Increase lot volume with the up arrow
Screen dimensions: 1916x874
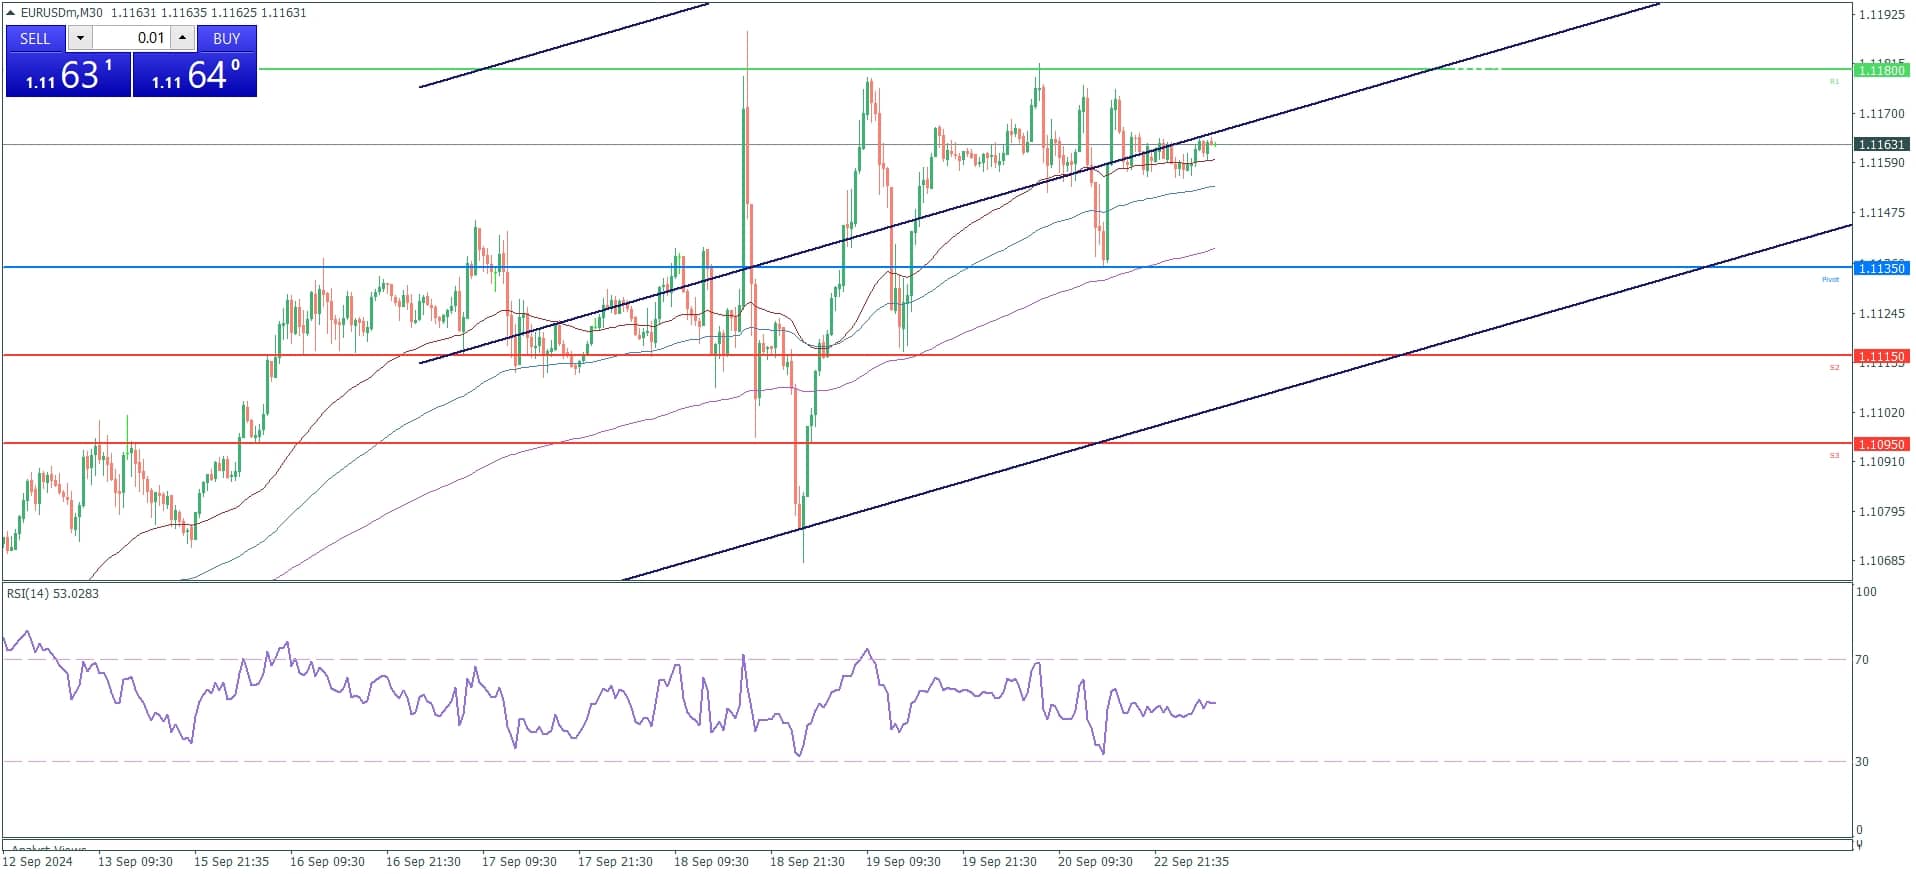pos(182,38)
